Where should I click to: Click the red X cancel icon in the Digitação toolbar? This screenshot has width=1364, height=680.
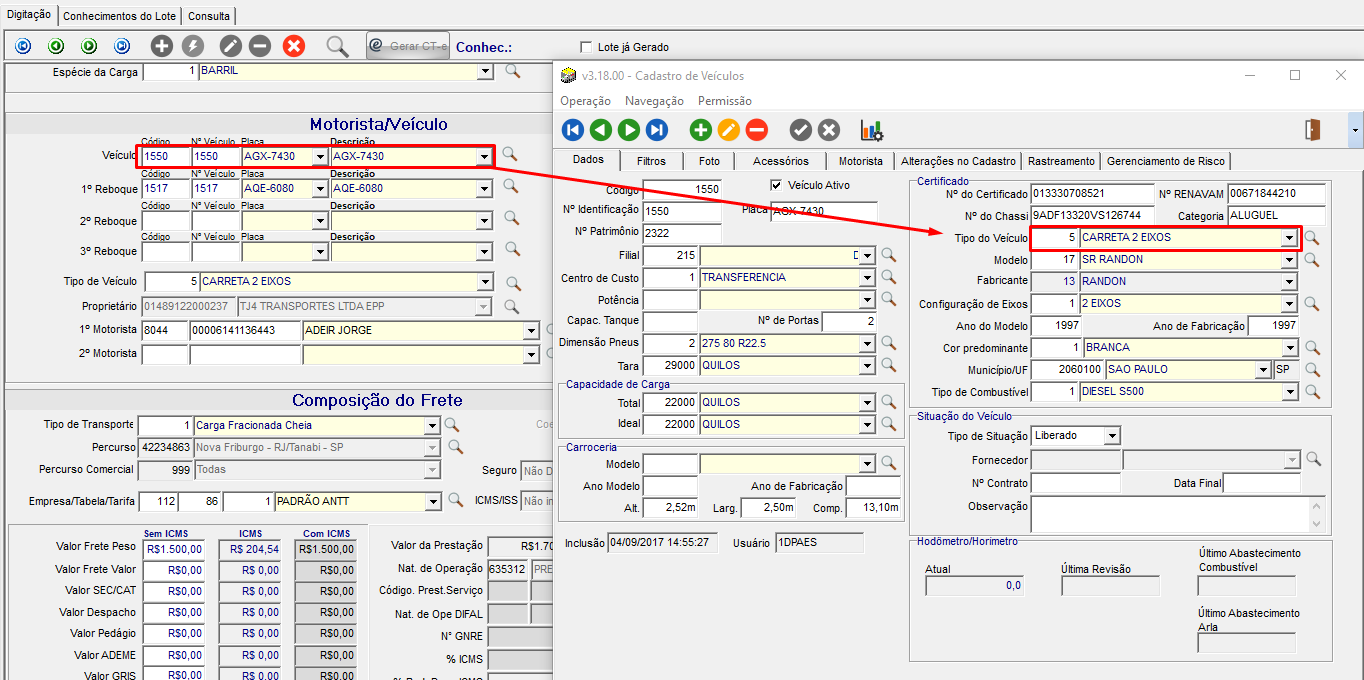(294, 46)
